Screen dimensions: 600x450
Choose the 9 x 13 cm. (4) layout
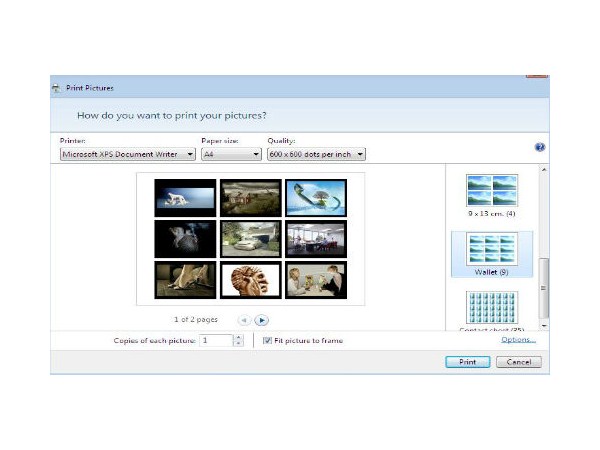[x=492, y=195]
